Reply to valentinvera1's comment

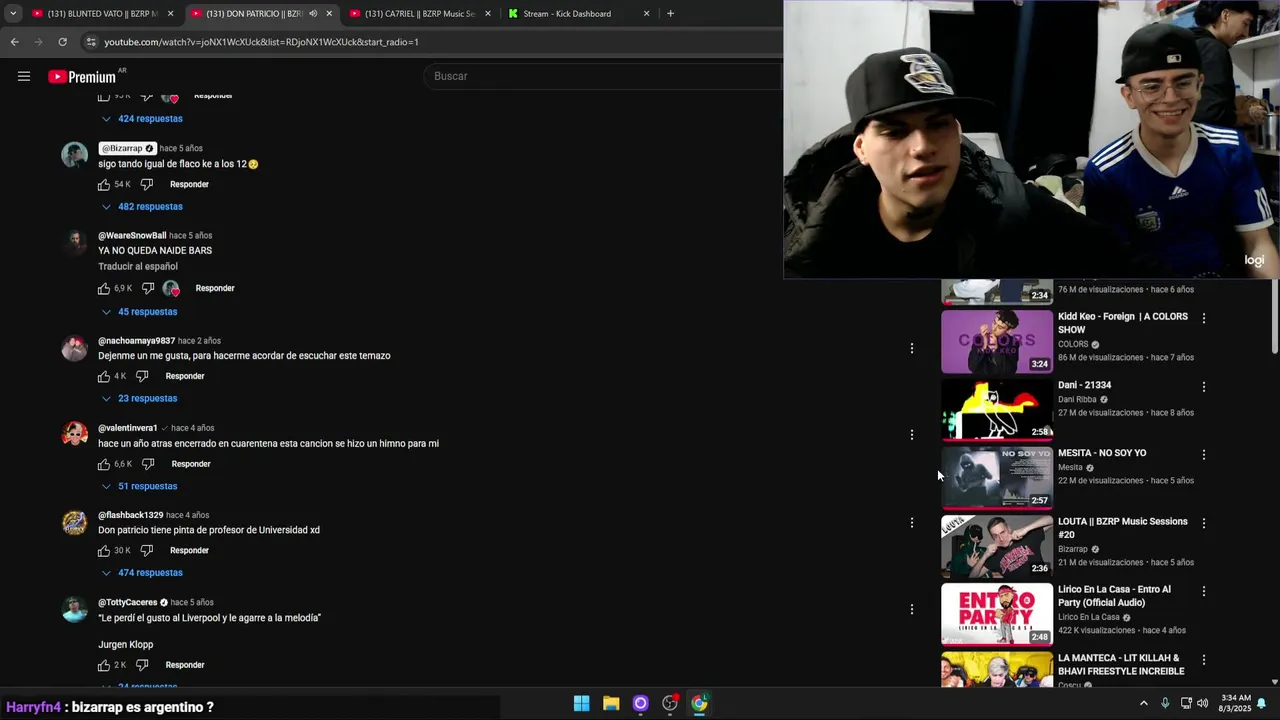(191, 464)
